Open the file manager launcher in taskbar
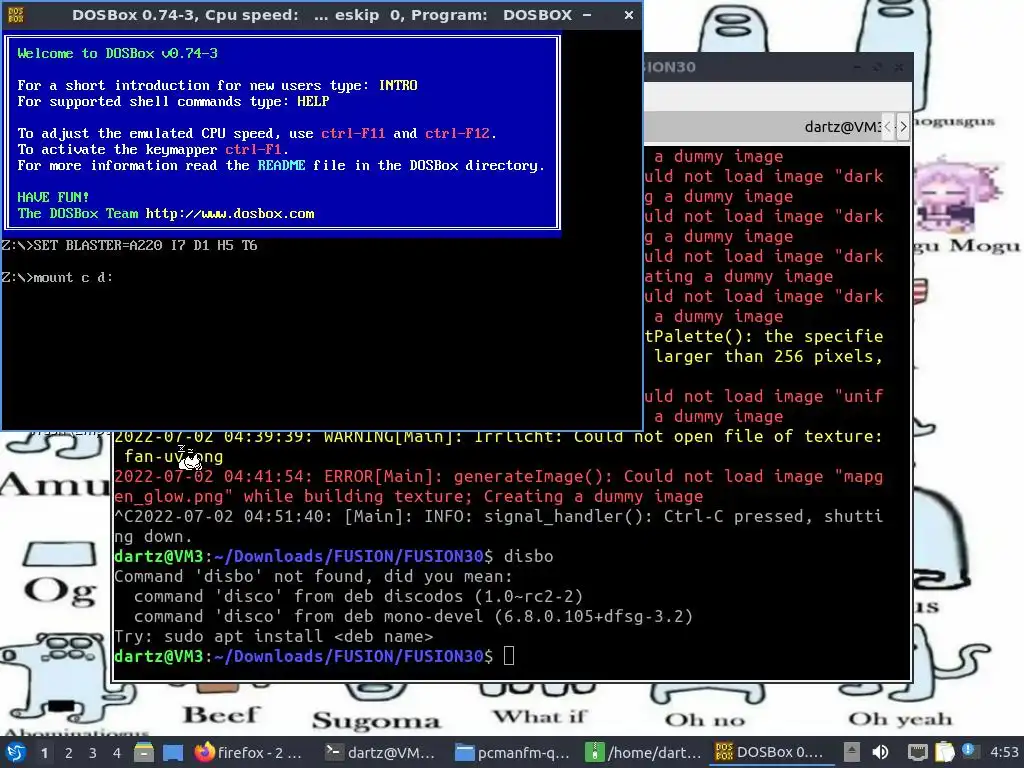 point(144,752)
